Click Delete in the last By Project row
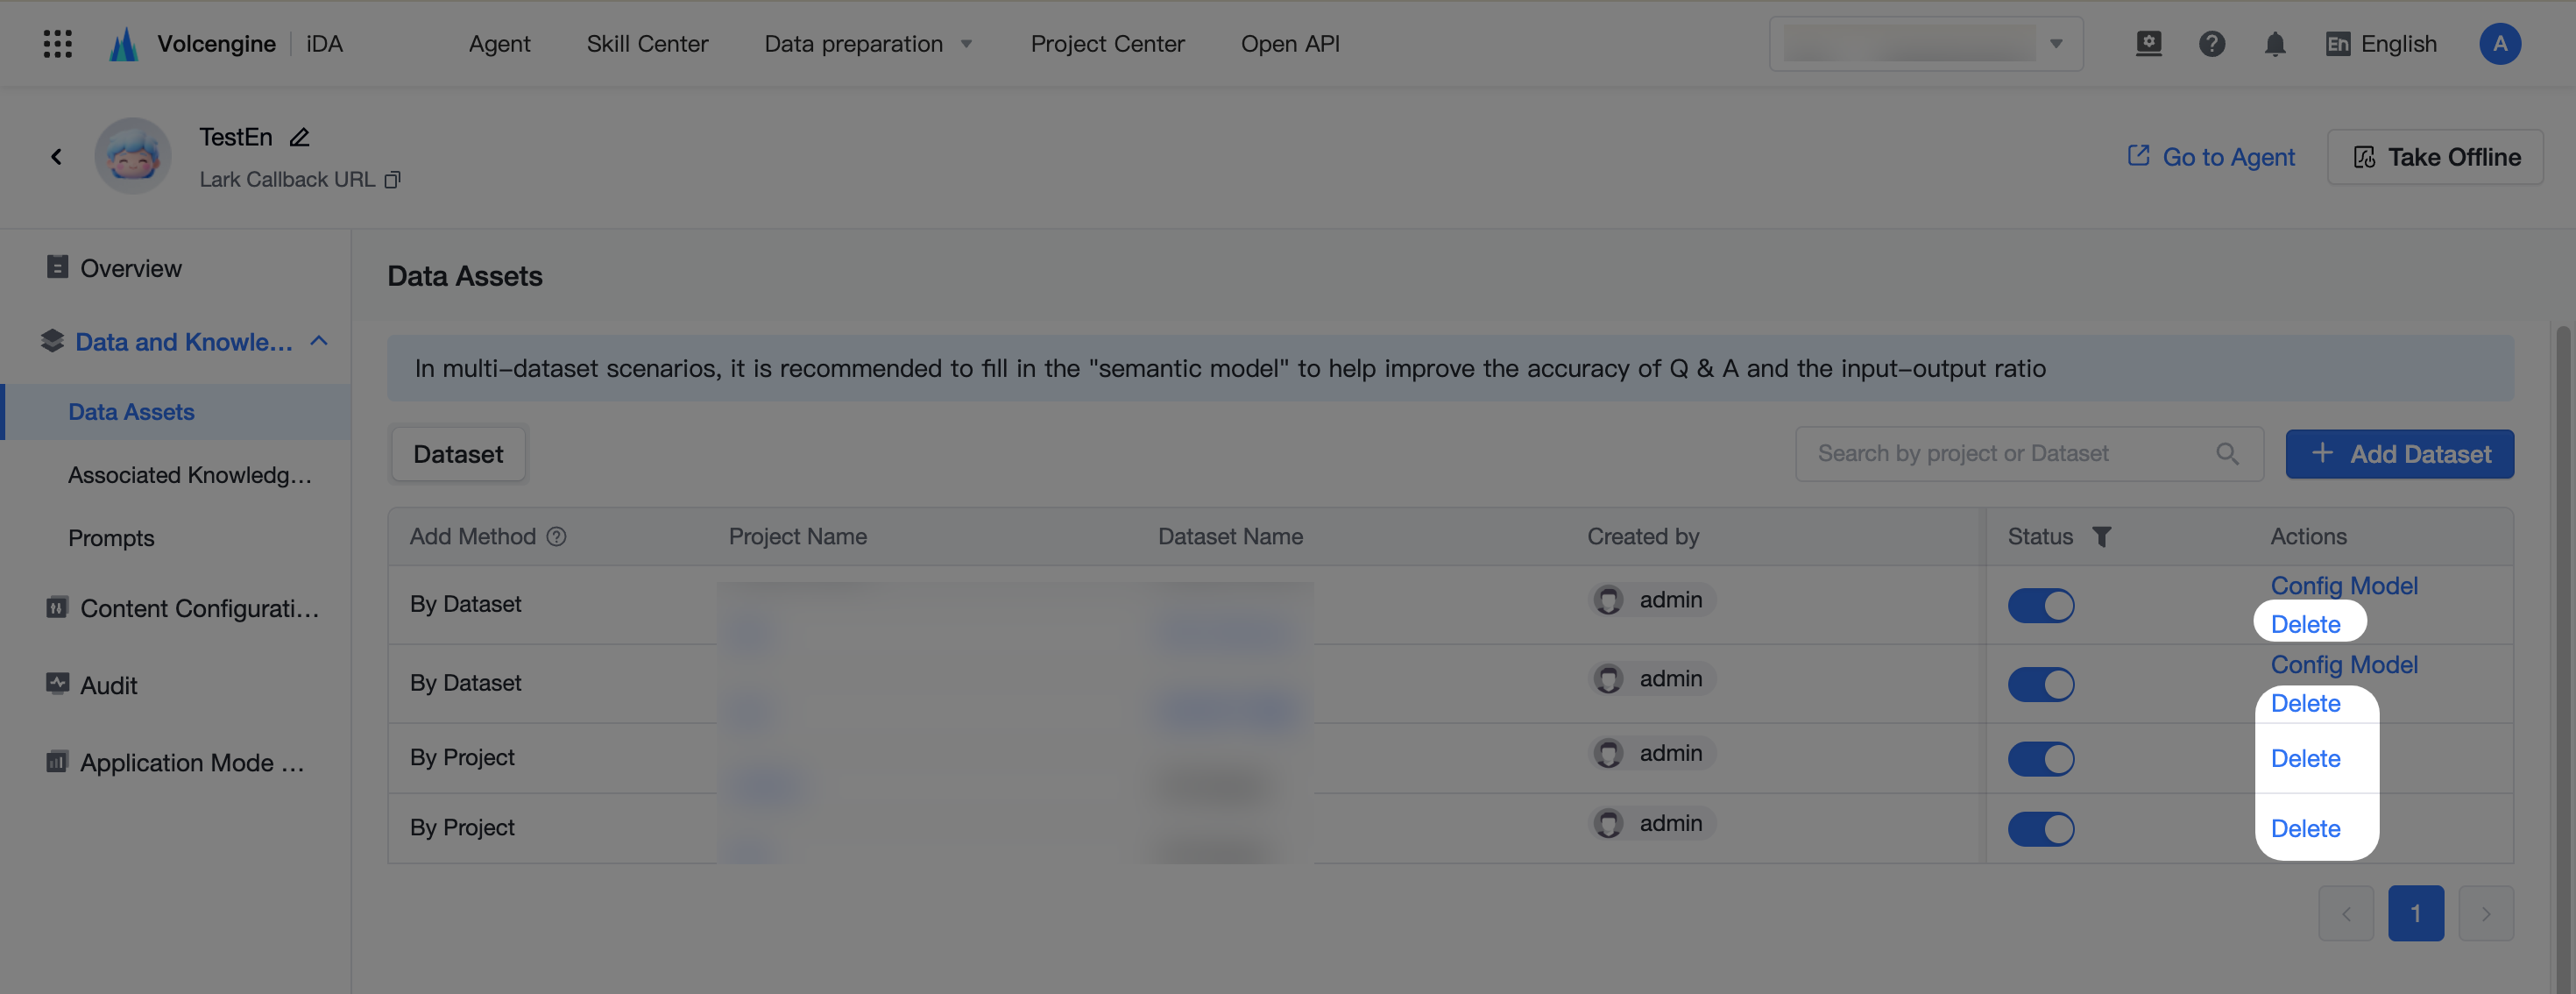Viewport: 2576px width, 994px height. 2305,829
